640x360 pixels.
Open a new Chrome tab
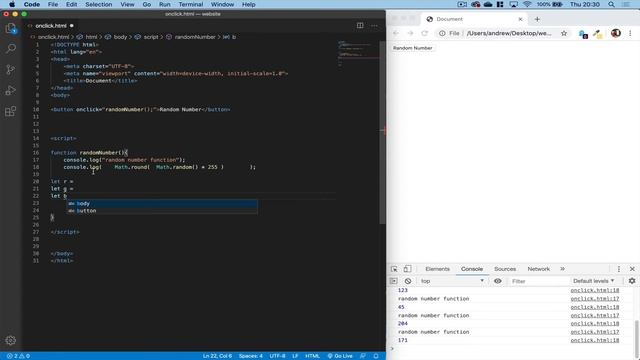click(x=537, y=19)
